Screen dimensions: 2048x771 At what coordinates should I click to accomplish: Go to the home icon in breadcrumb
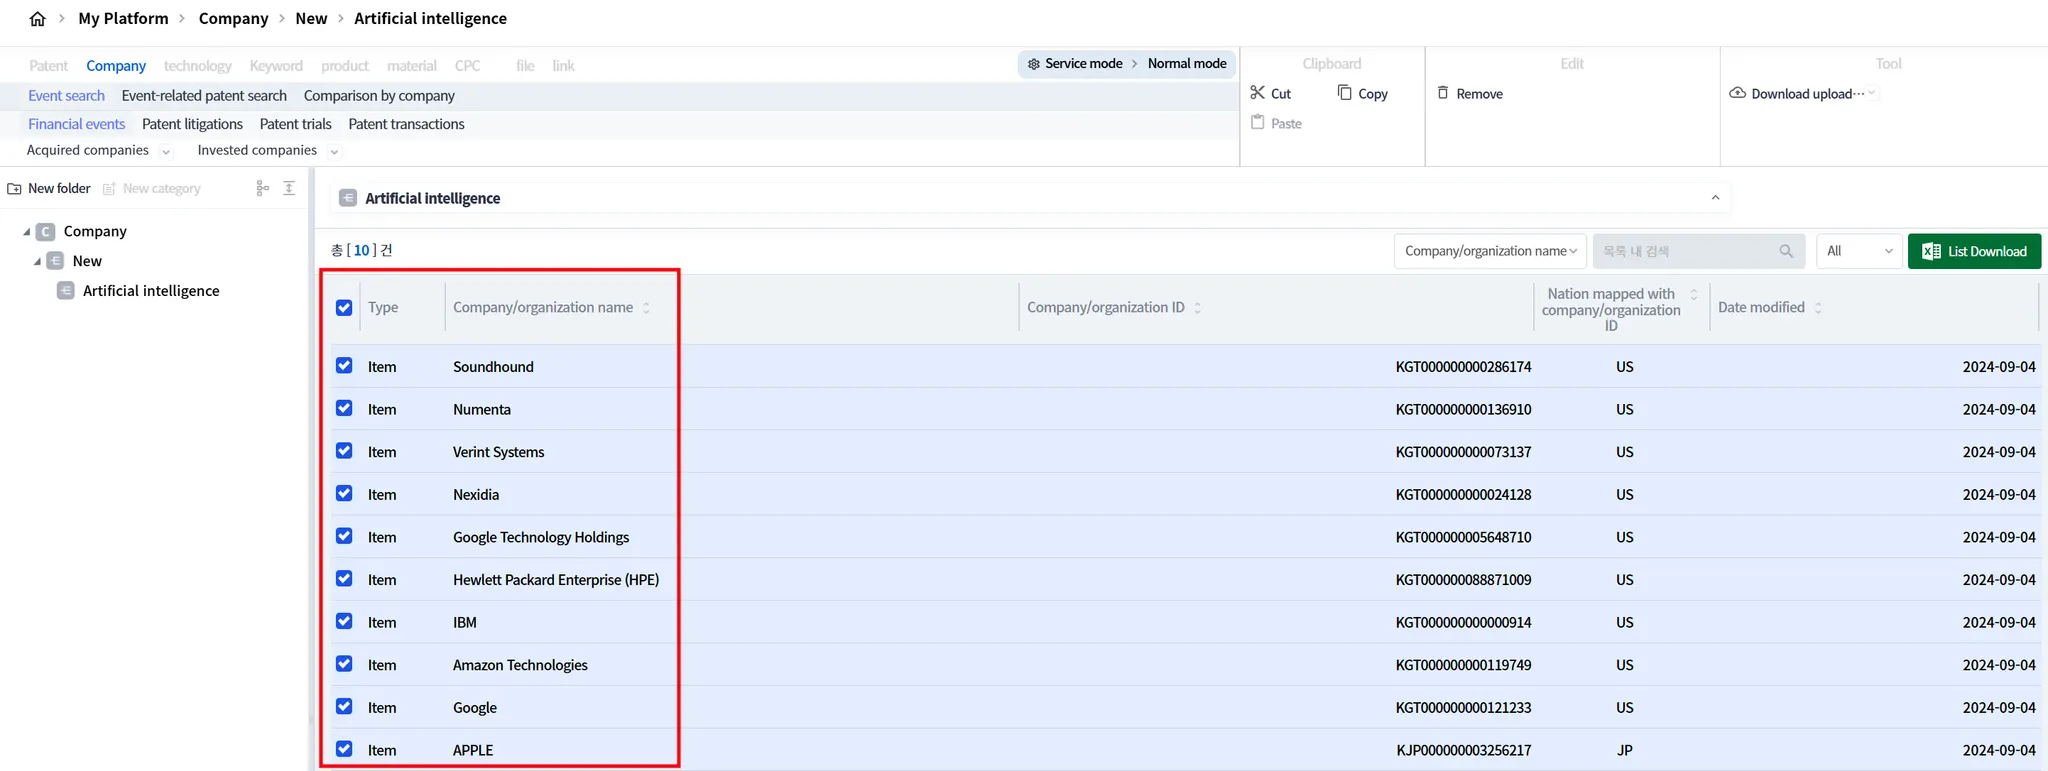(38, 19)
